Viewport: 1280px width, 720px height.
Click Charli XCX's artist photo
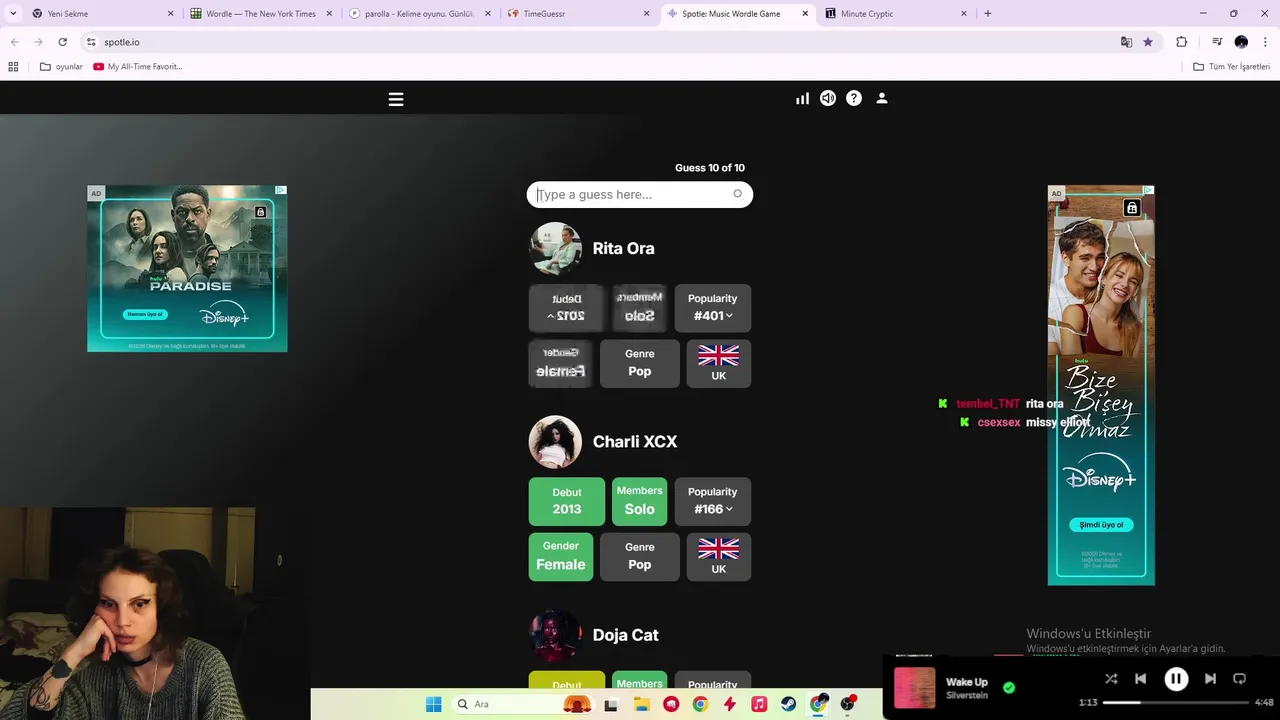click(x=555, y=442)
